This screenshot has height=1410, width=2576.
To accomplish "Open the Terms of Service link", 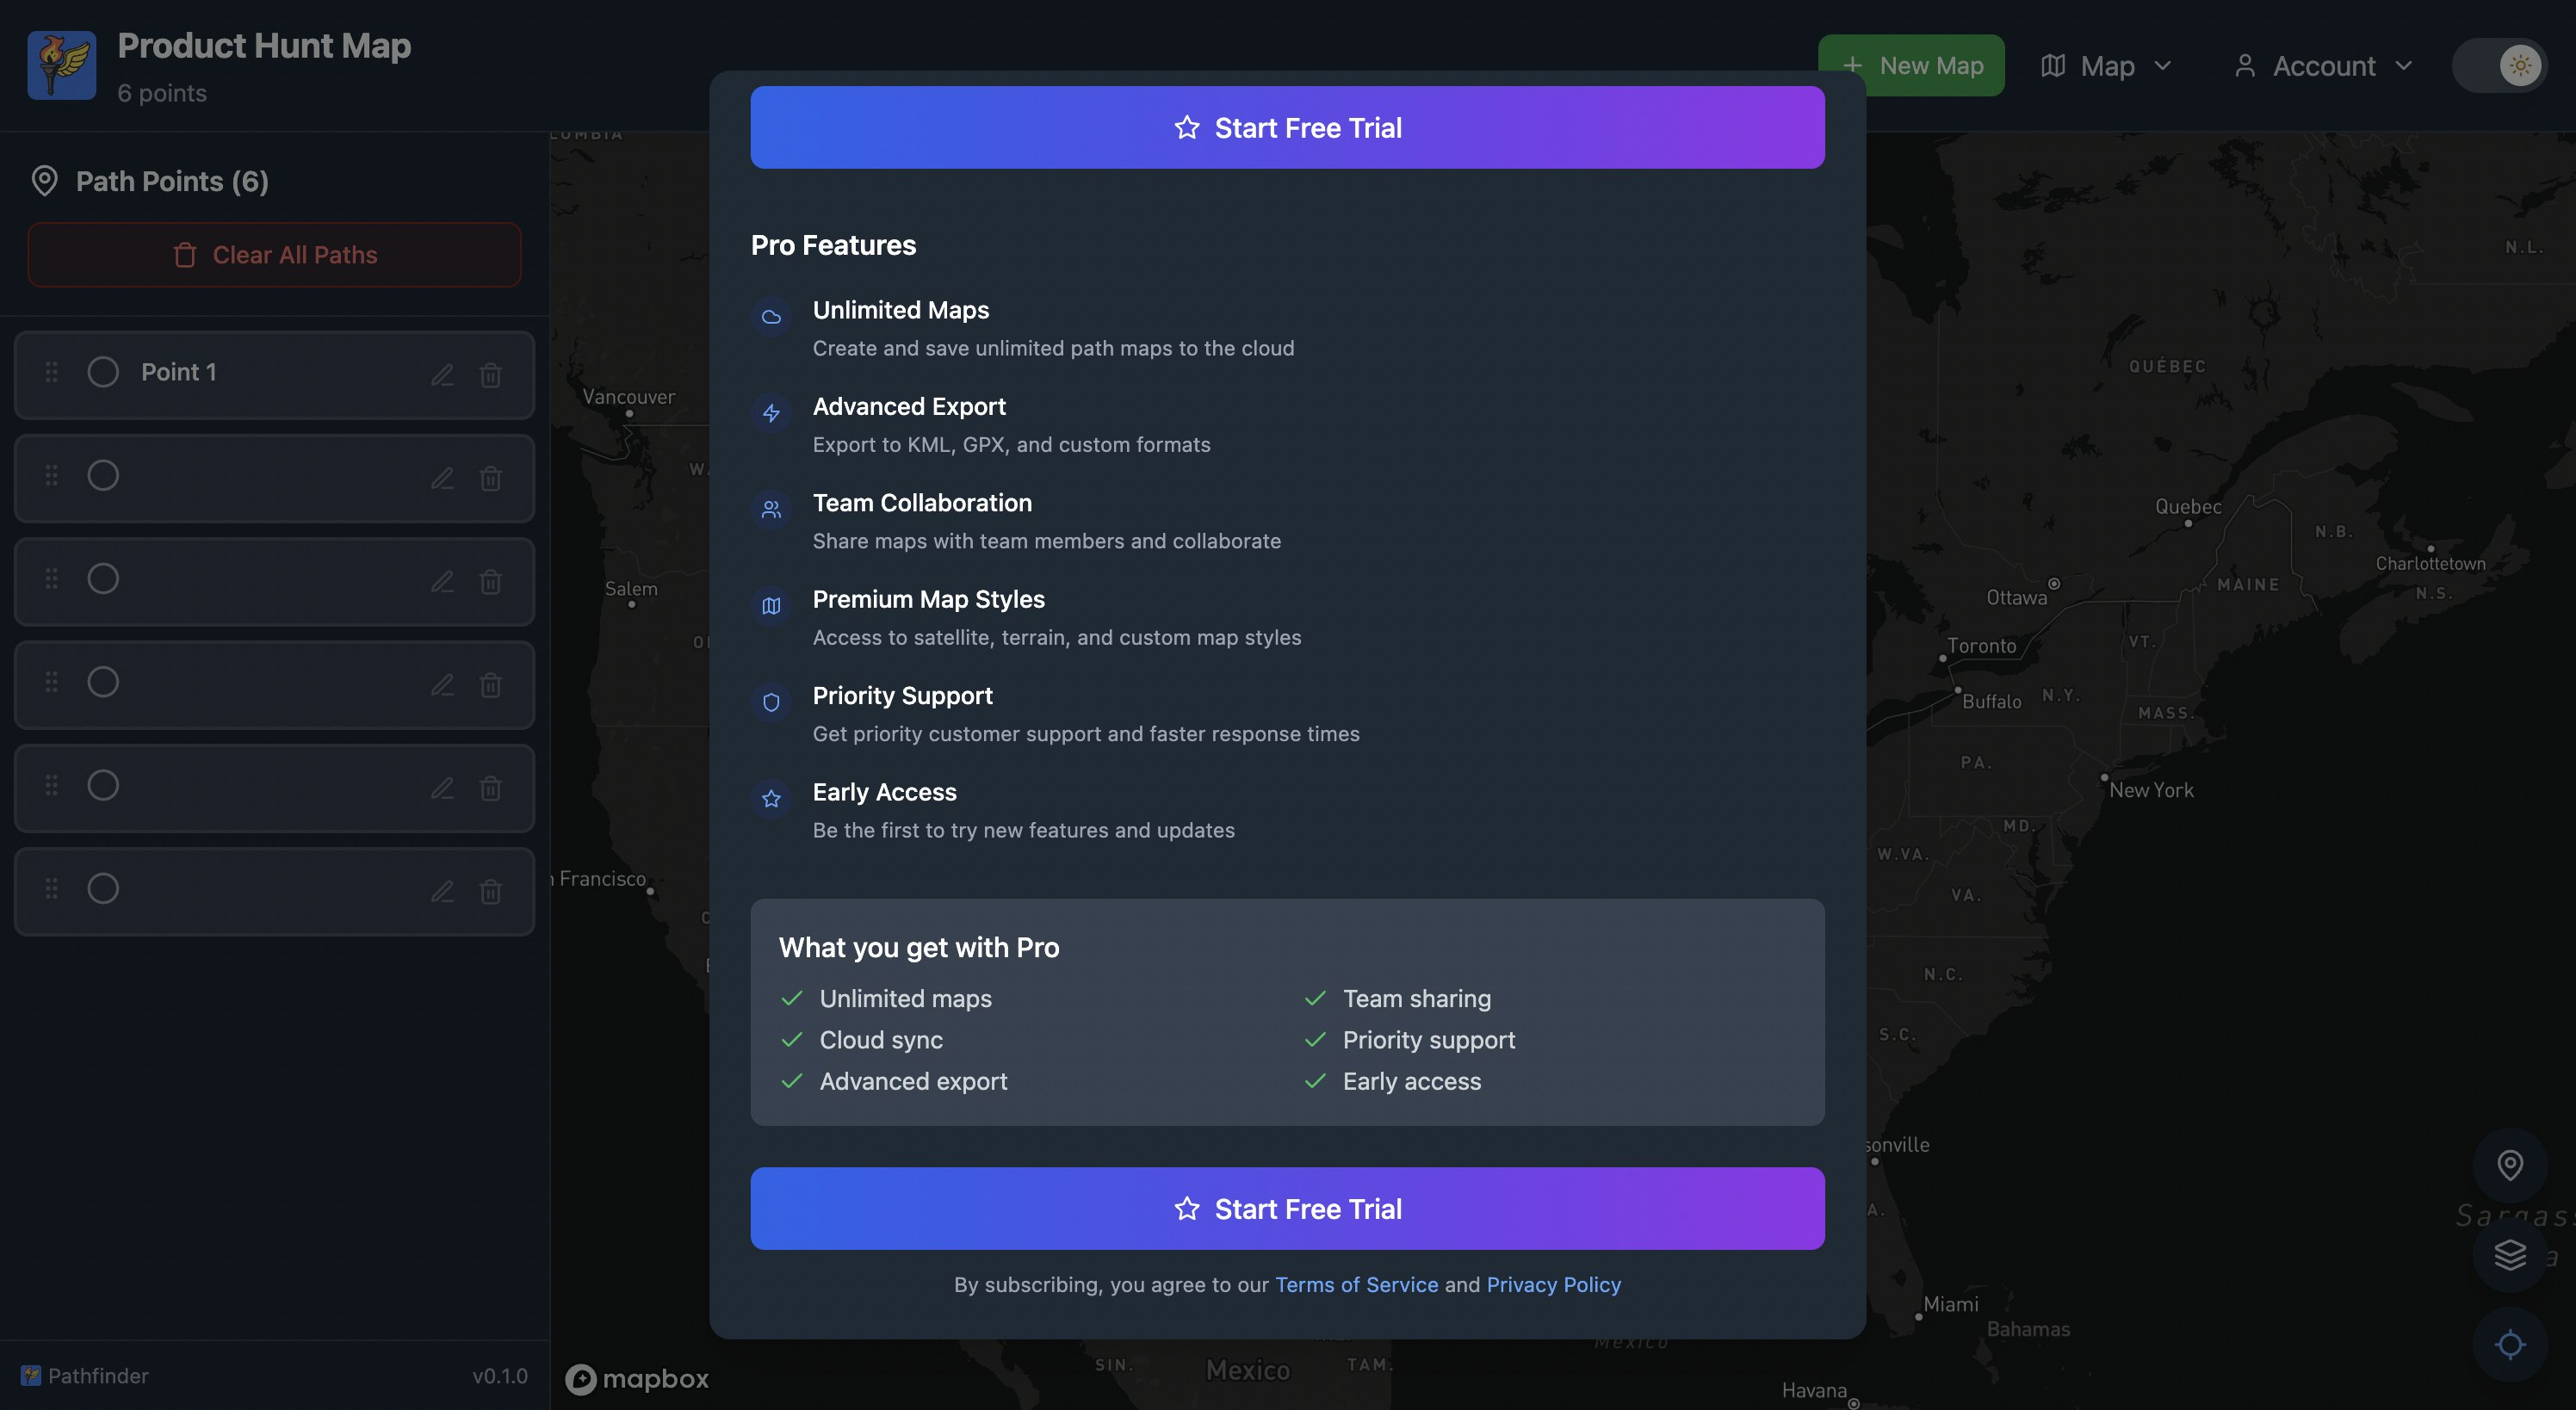I will click(x=1356, y=1285).
